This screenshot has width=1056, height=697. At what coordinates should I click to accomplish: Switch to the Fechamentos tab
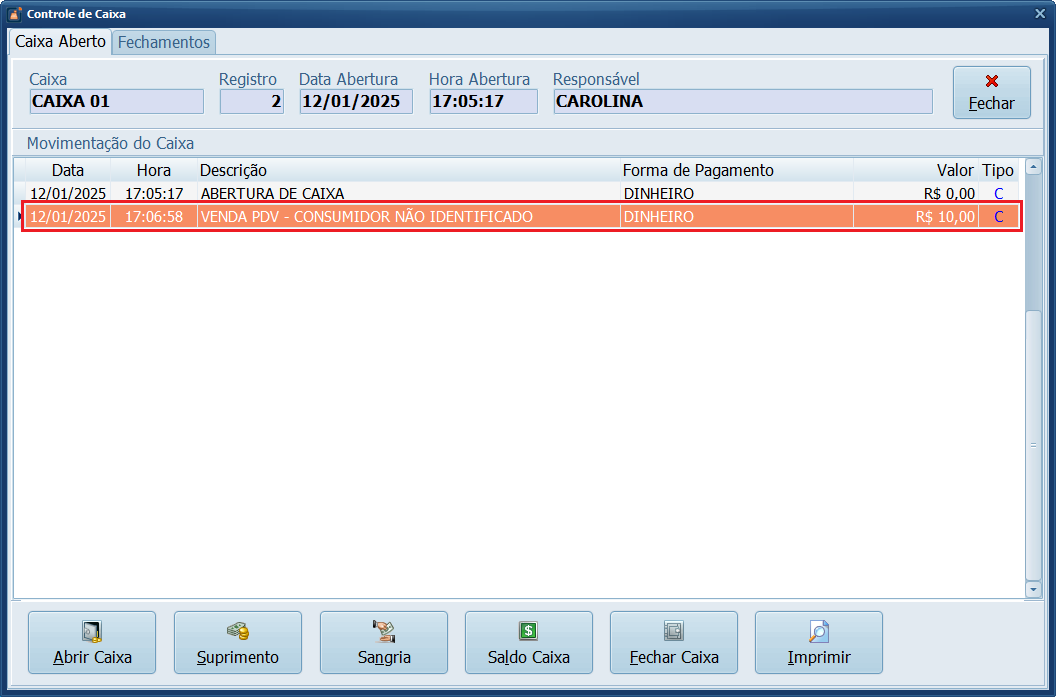[164, 42]
